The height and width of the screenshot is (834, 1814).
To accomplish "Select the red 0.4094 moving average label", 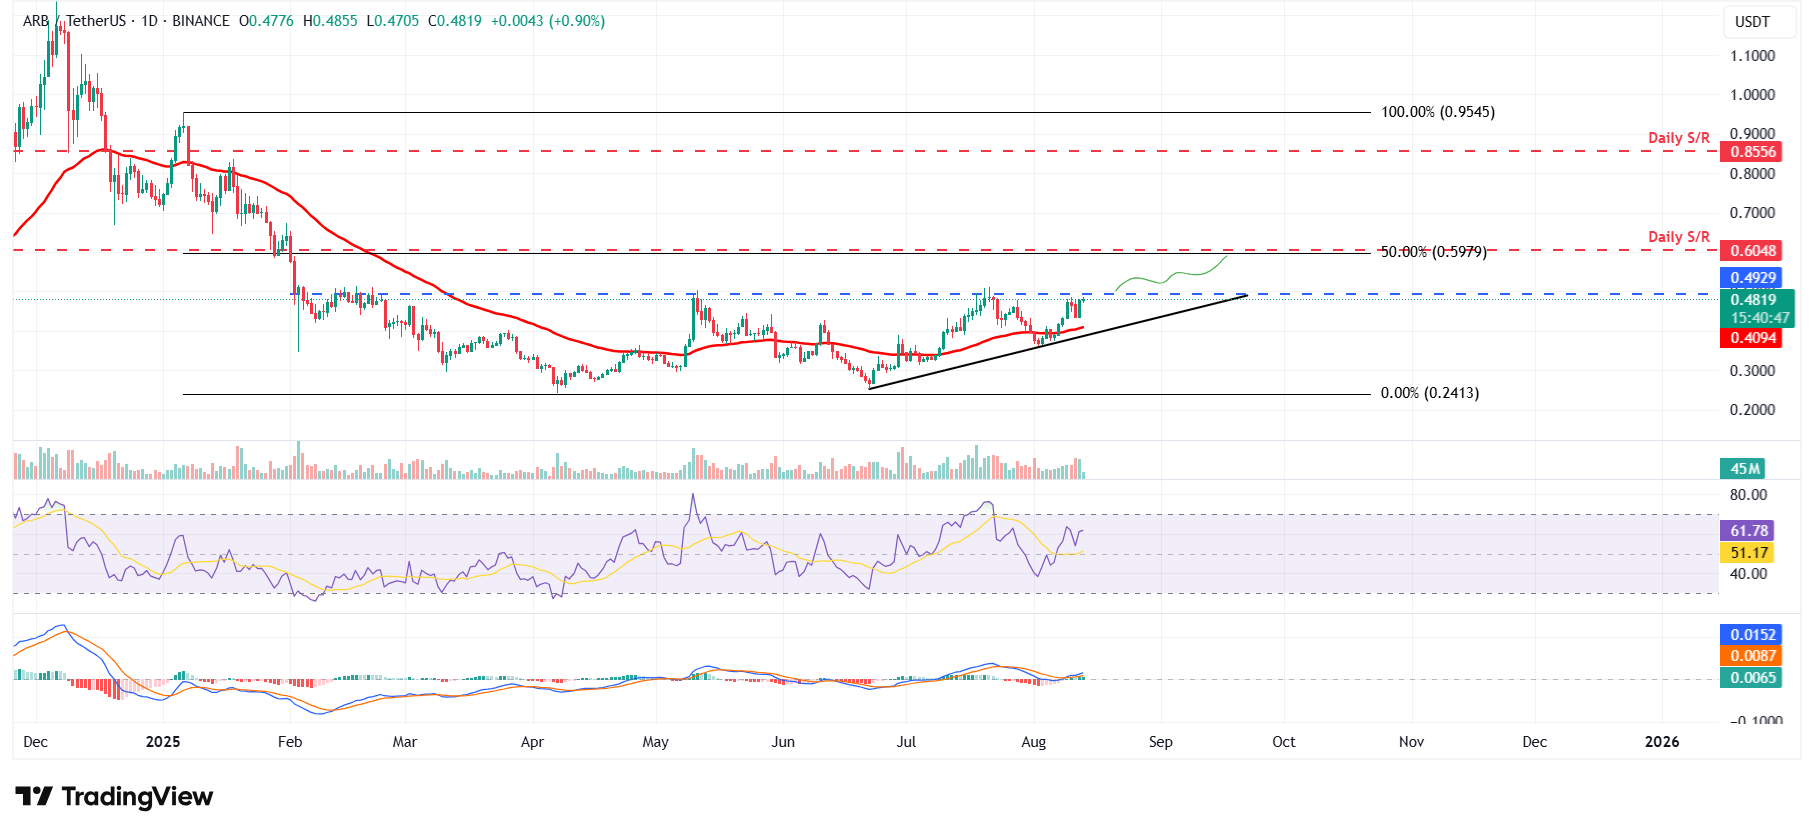I will 1753,338.
